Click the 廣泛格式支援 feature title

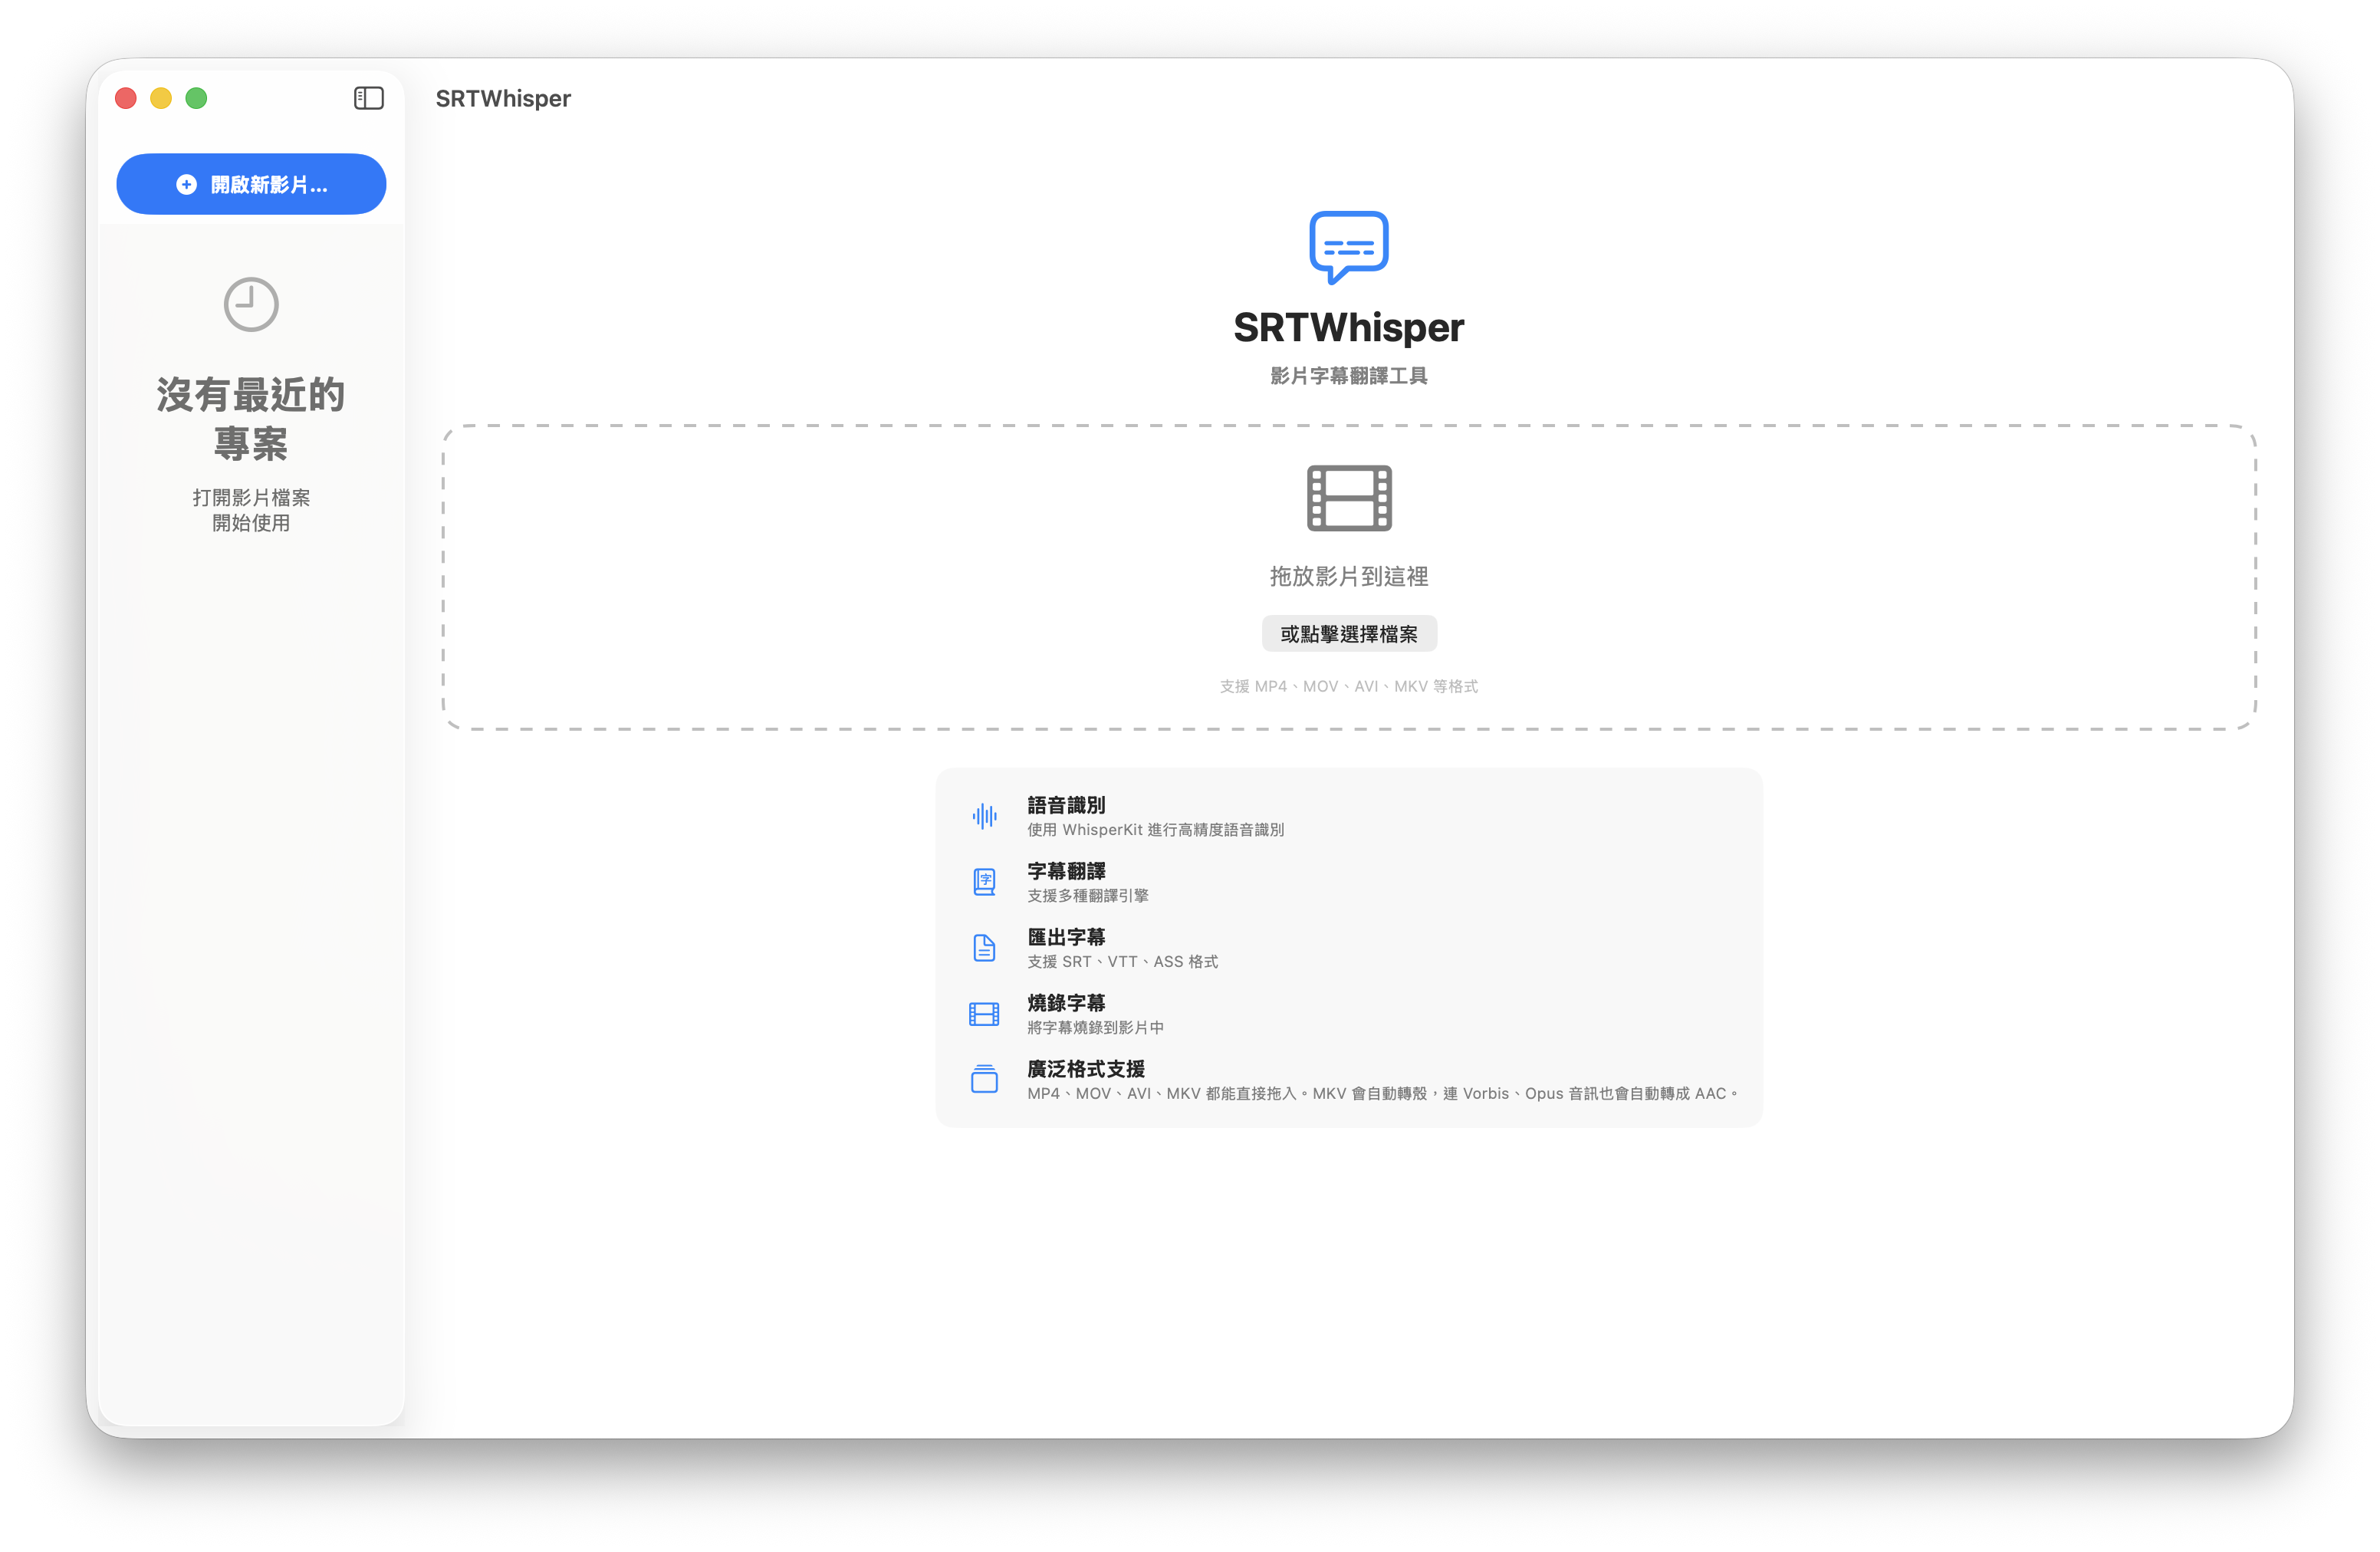(1086, 1069)
